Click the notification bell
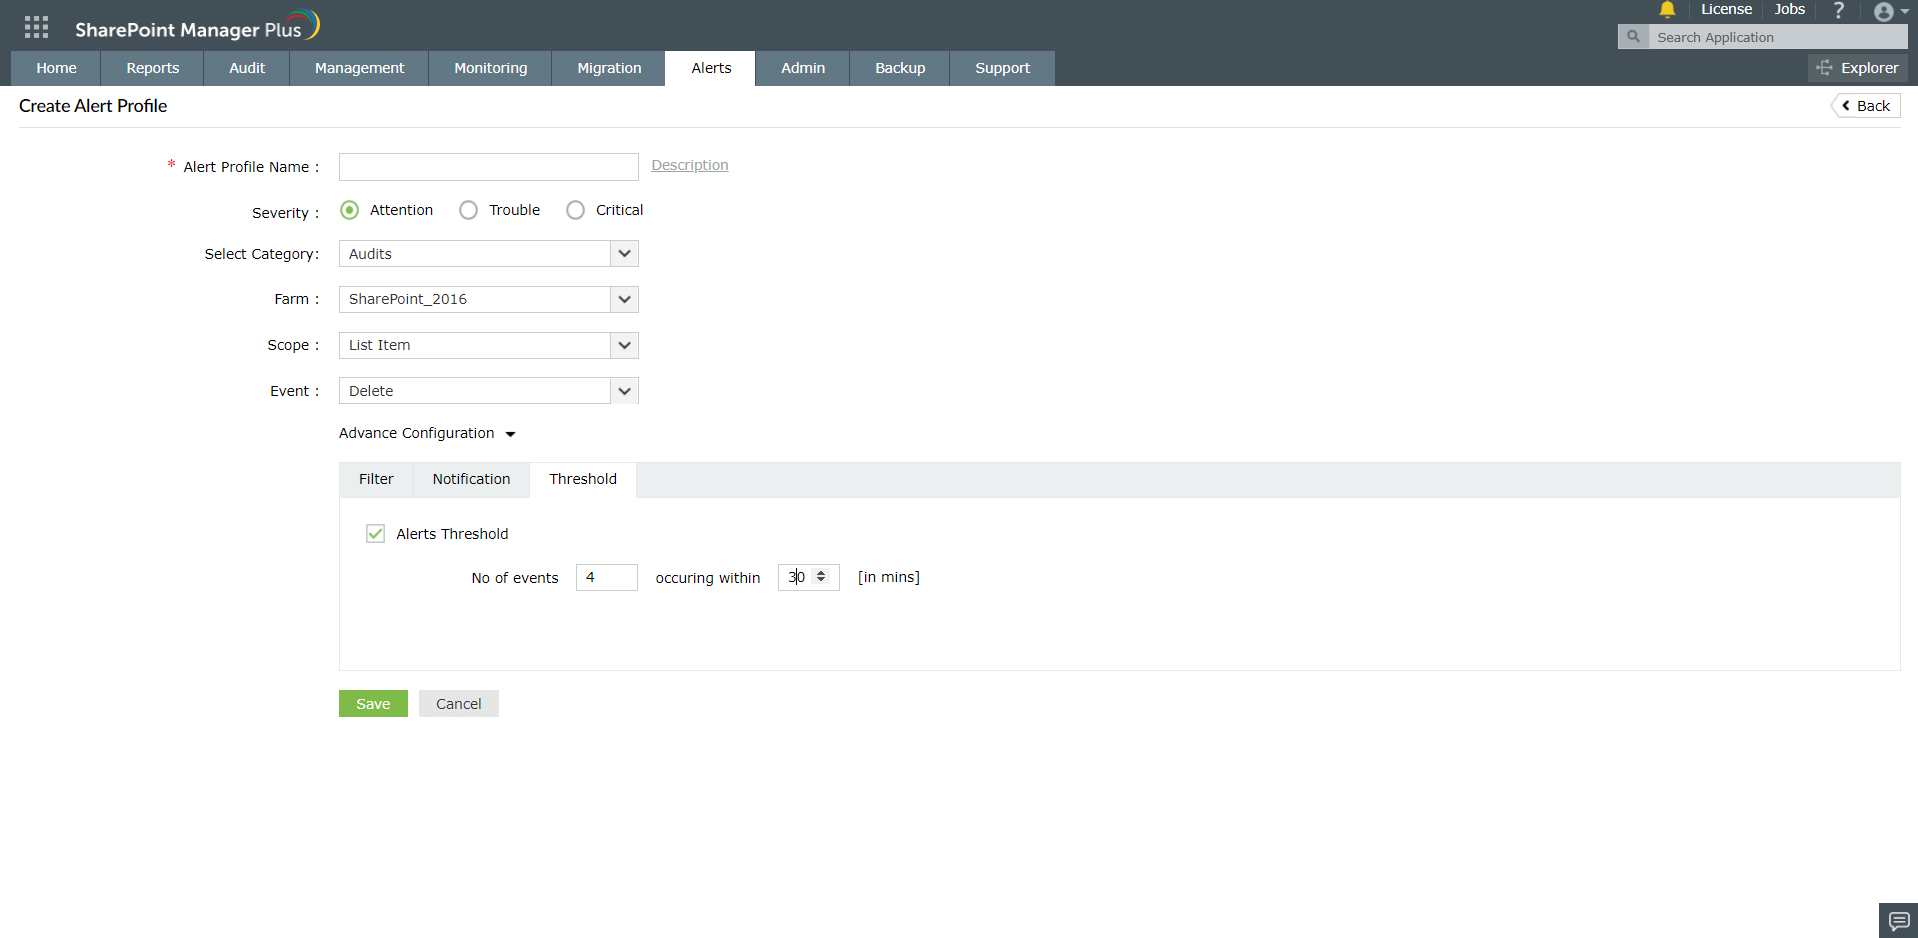Screen dimensions: 1918x938 coord(1666,10)
